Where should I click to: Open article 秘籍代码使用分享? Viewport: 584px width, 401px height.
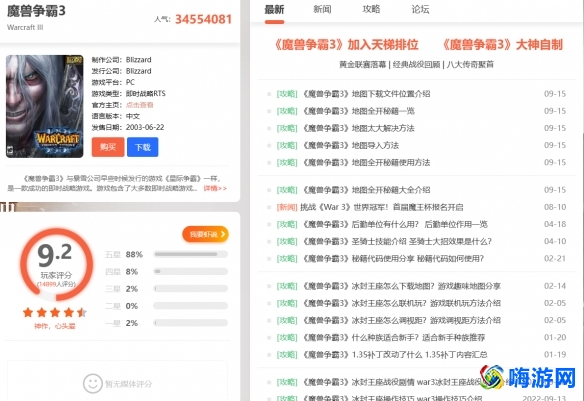tap(393, 258)
